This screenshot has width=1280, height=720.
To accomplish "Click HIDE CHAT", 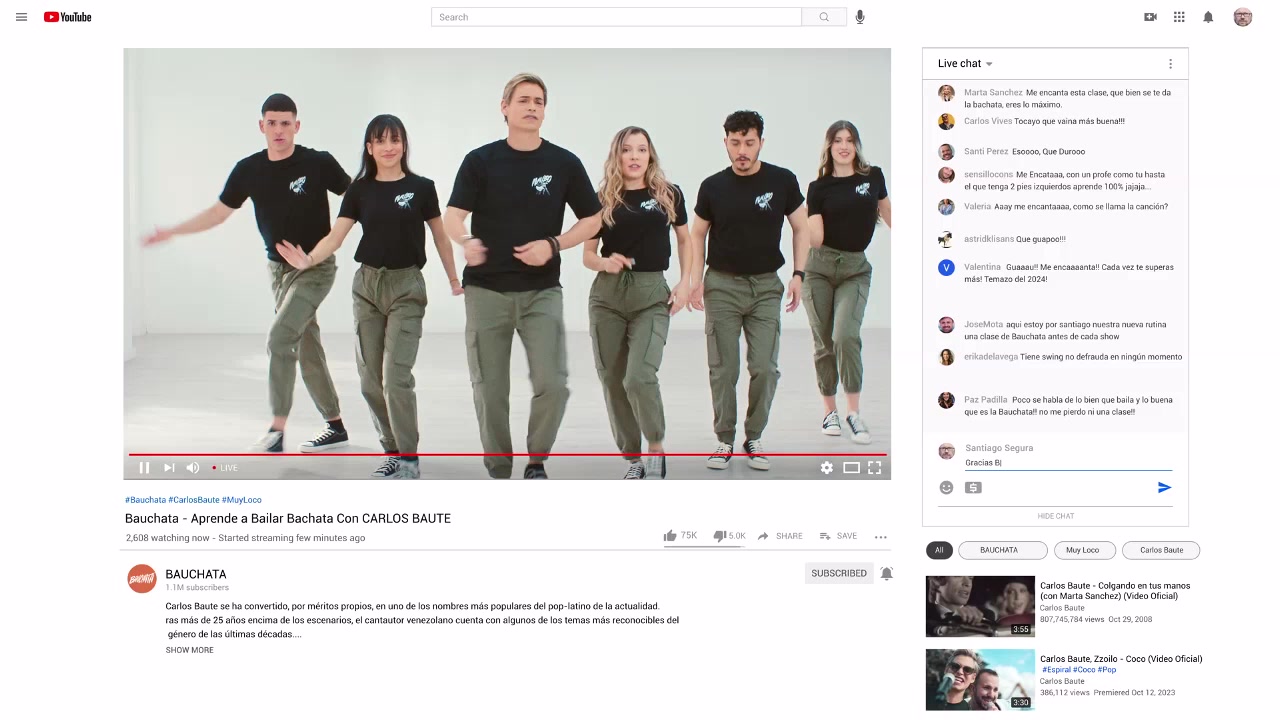I will (1056, 516).
